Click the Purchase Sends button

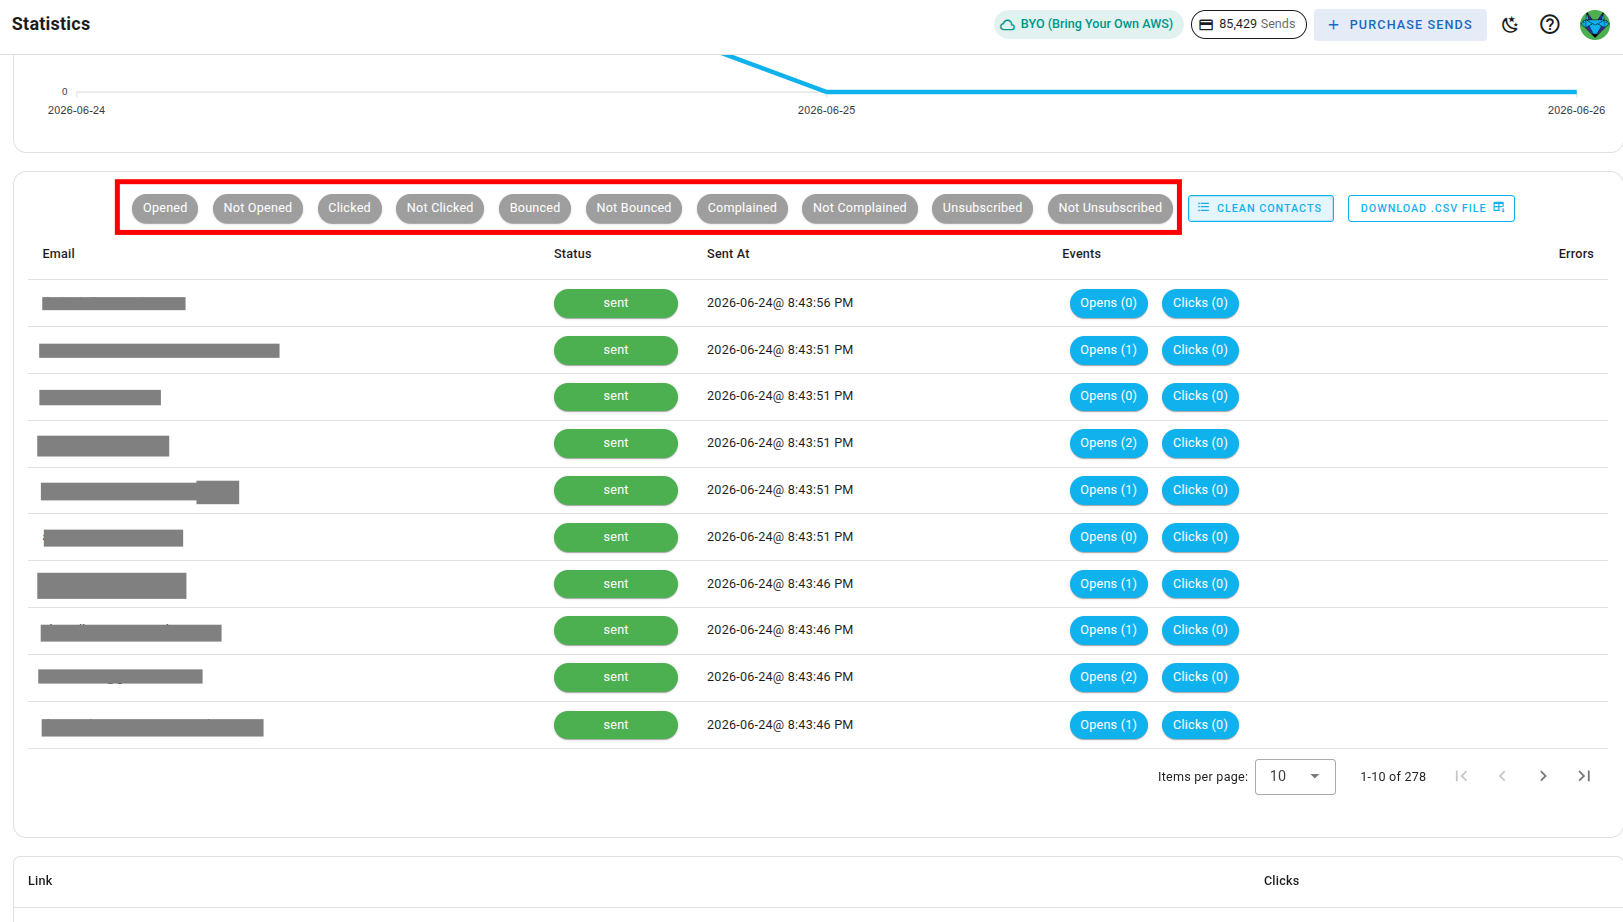click(x=1400, y=24)
